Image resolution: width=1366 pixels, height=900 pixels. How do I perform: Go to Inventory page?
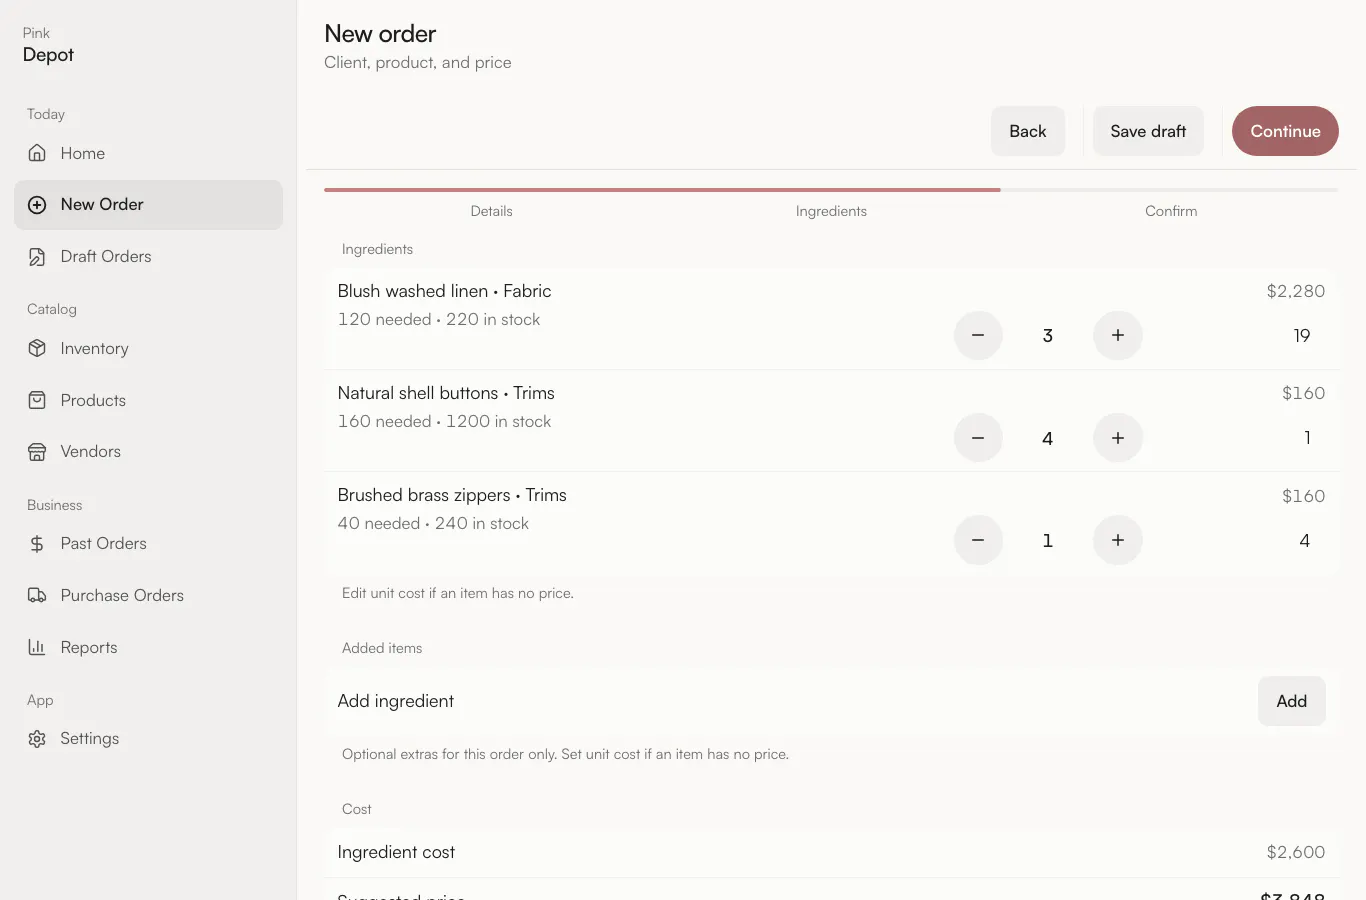pos(148,348)
